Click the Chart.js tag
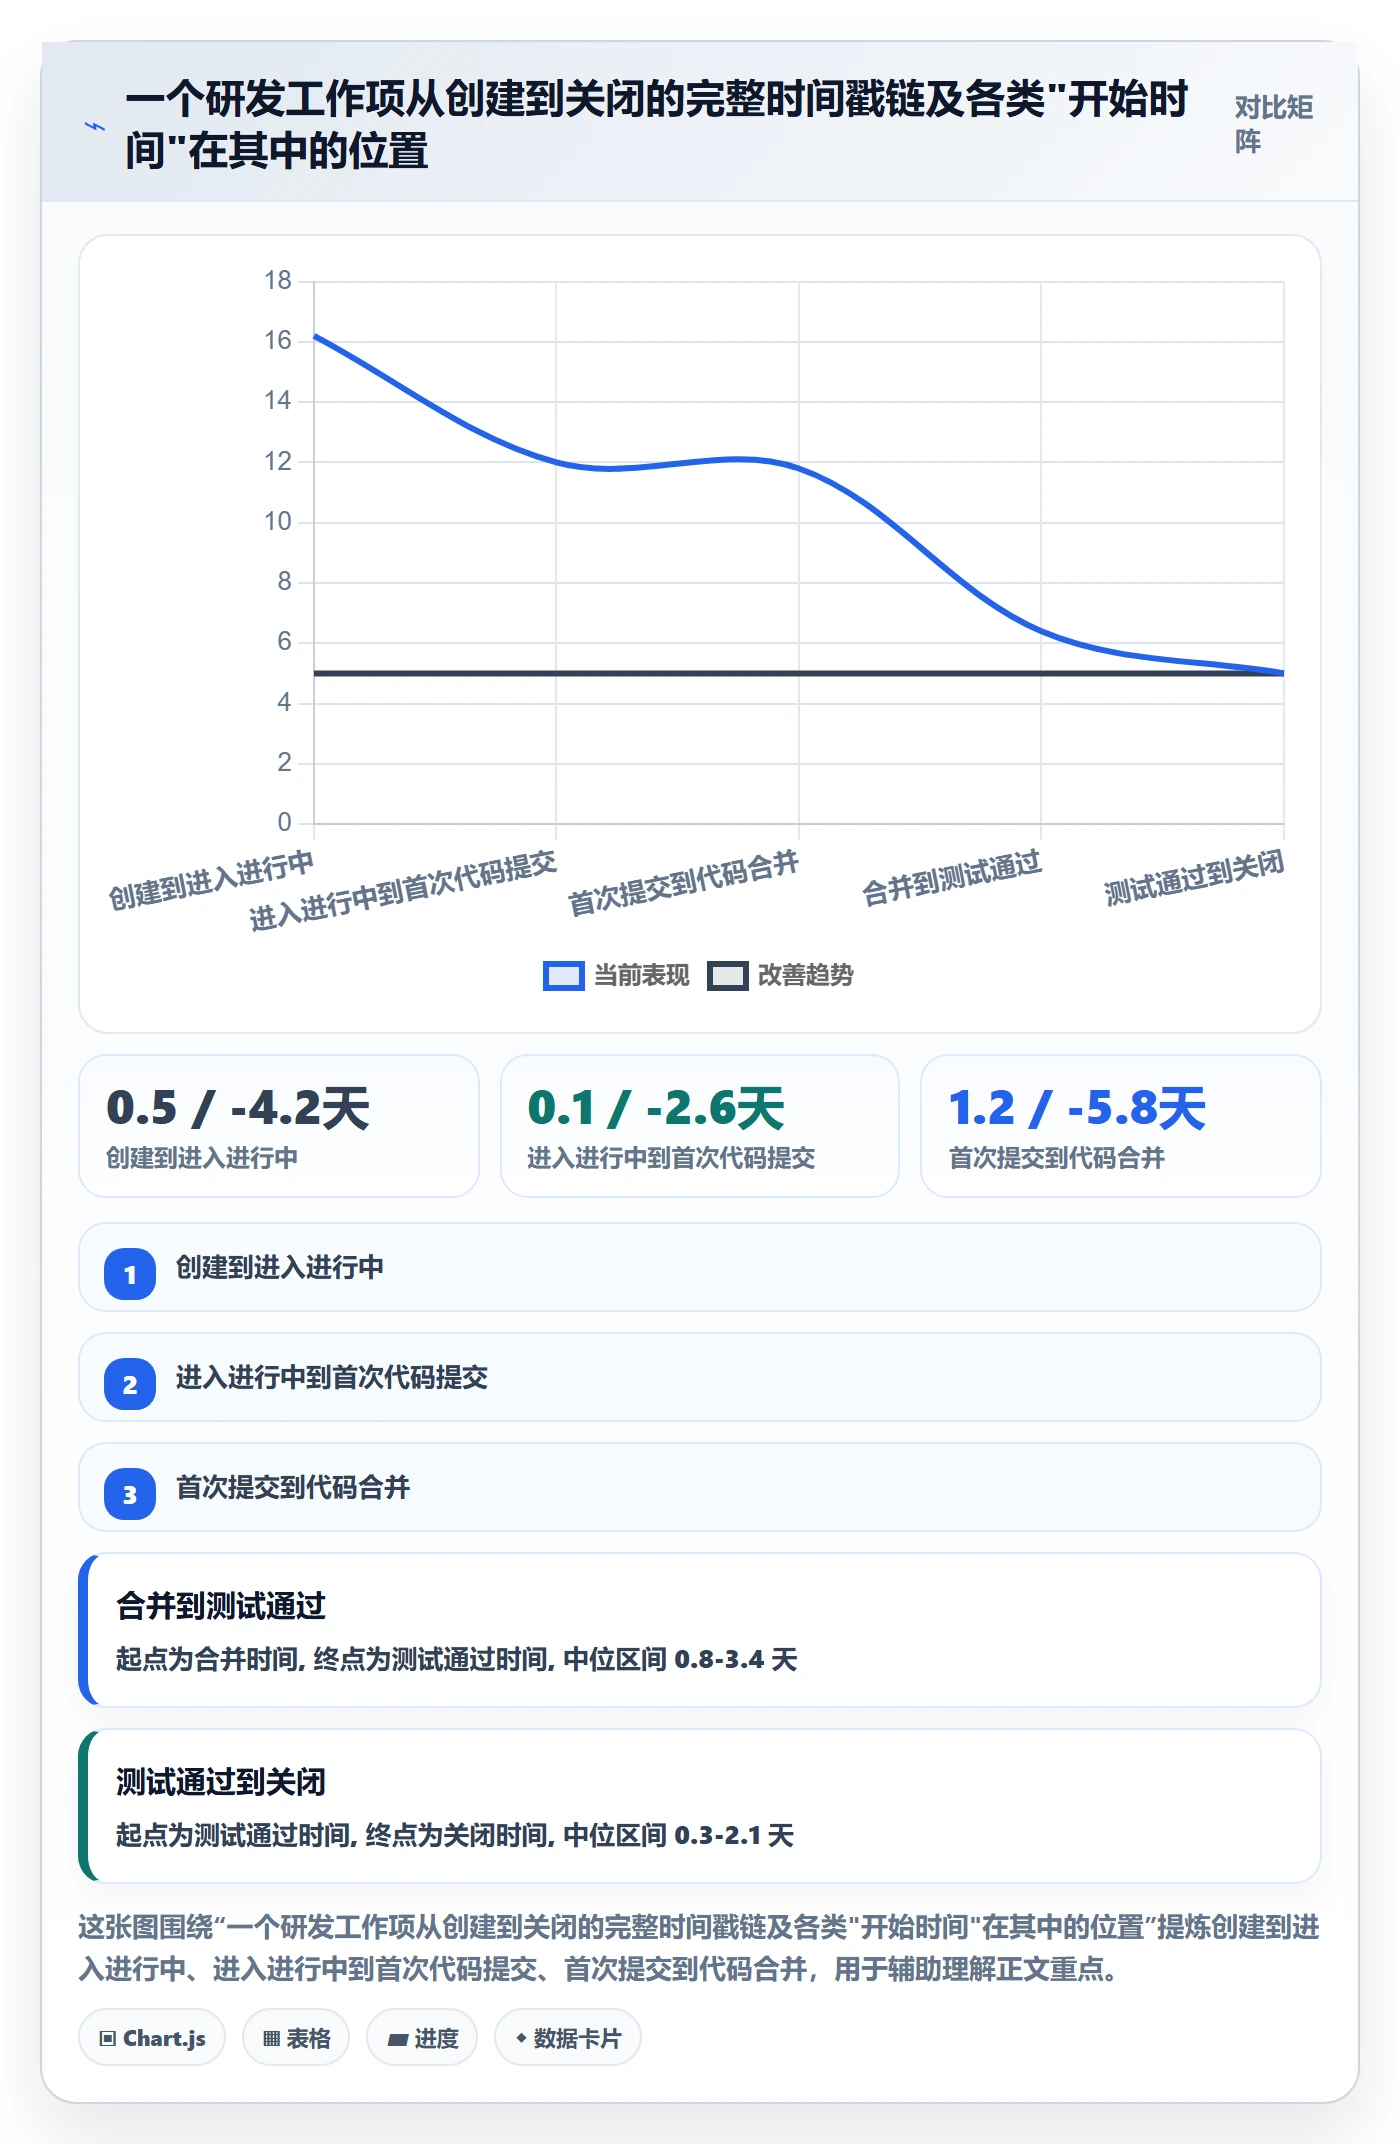Screen dimensions: 1400x2144 pyautogui.click(x=152, y=2038)
